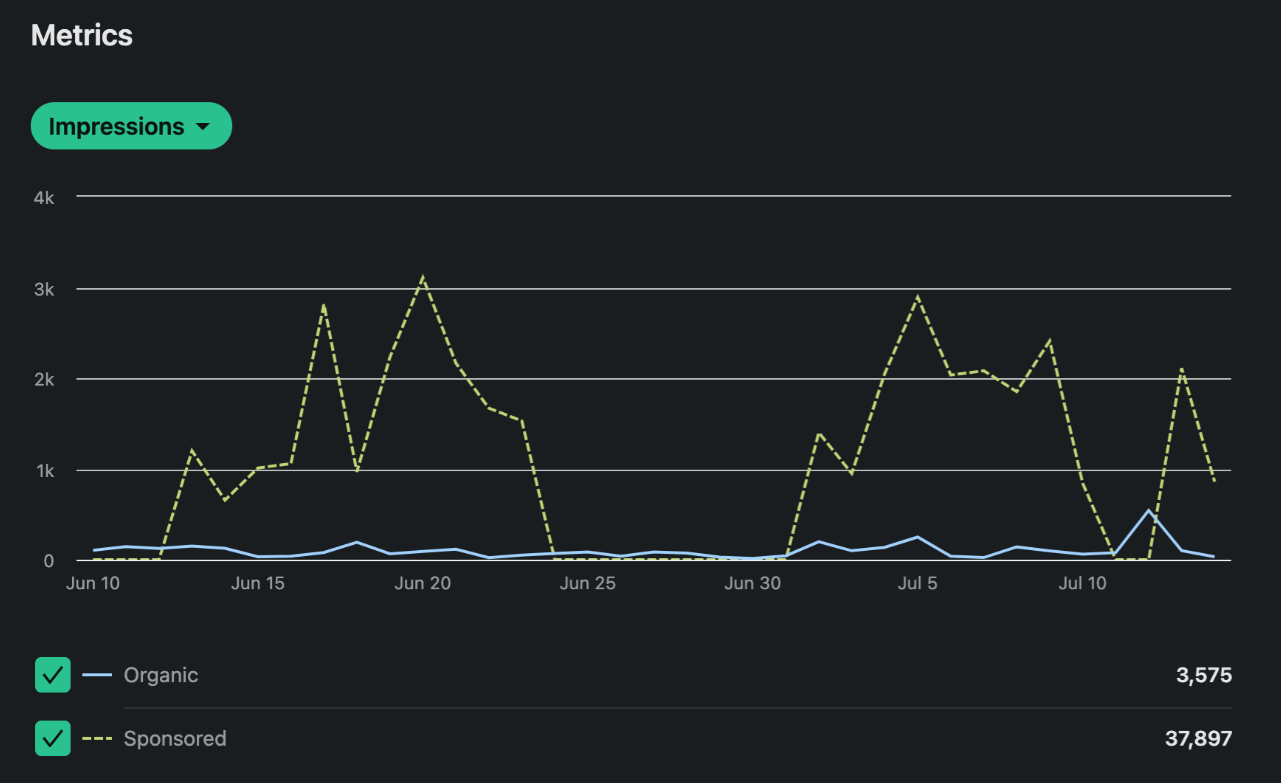The width and height of the screenshot is (1281, 783).
Task: Click the caret arrow beside Impressions
Action: click(x=203, y=128)
